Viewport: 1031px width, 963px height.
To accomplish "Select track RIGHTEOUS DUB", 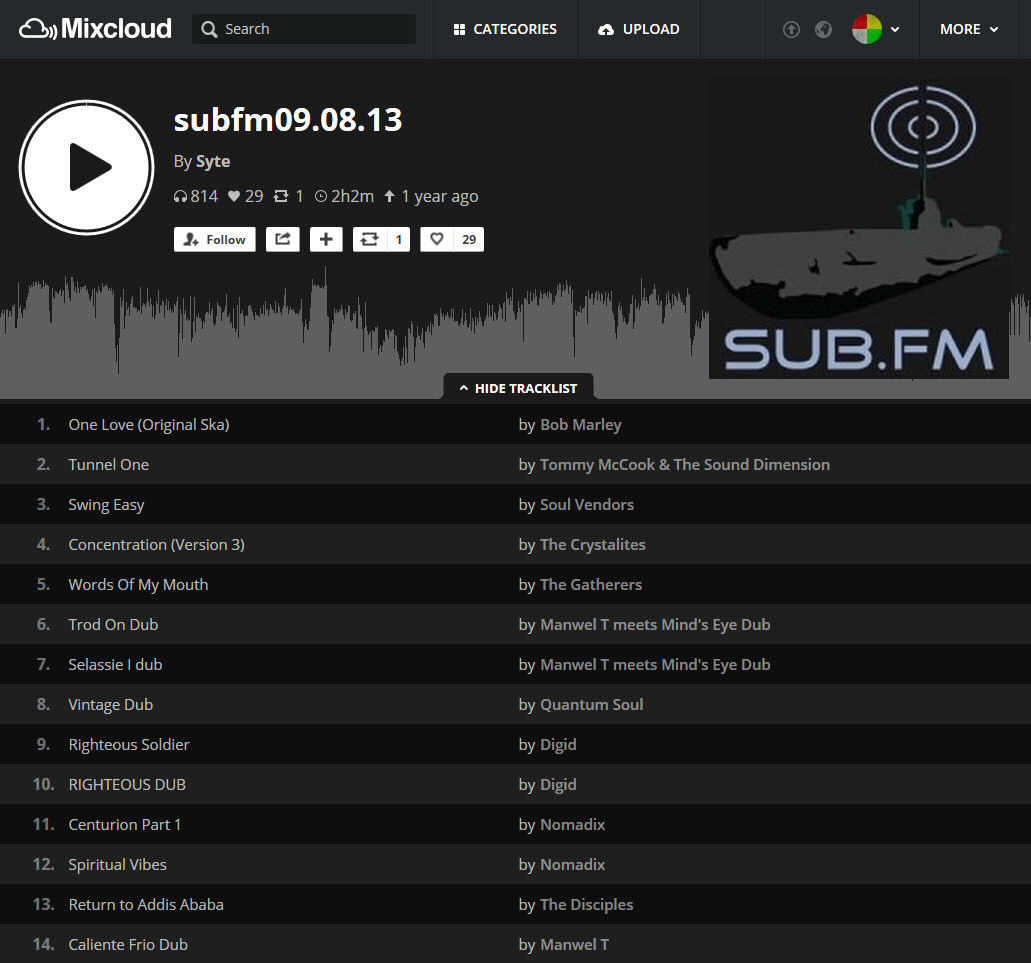I will (x=127, y=785).
